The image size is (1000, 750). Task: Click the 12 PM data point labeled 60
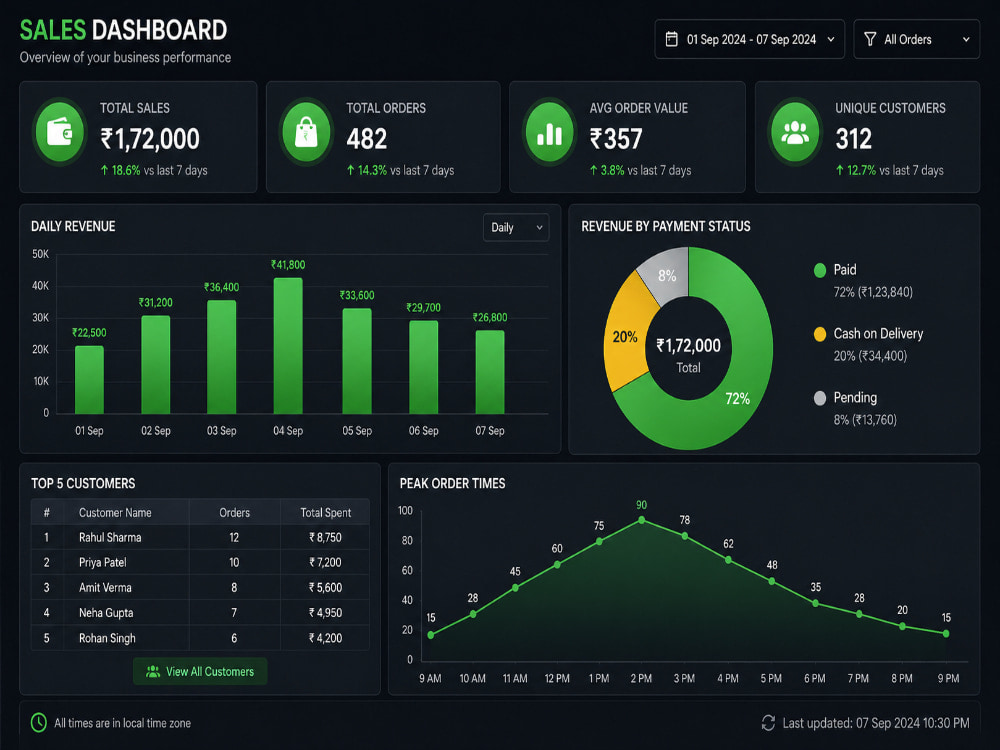point(557,564)
